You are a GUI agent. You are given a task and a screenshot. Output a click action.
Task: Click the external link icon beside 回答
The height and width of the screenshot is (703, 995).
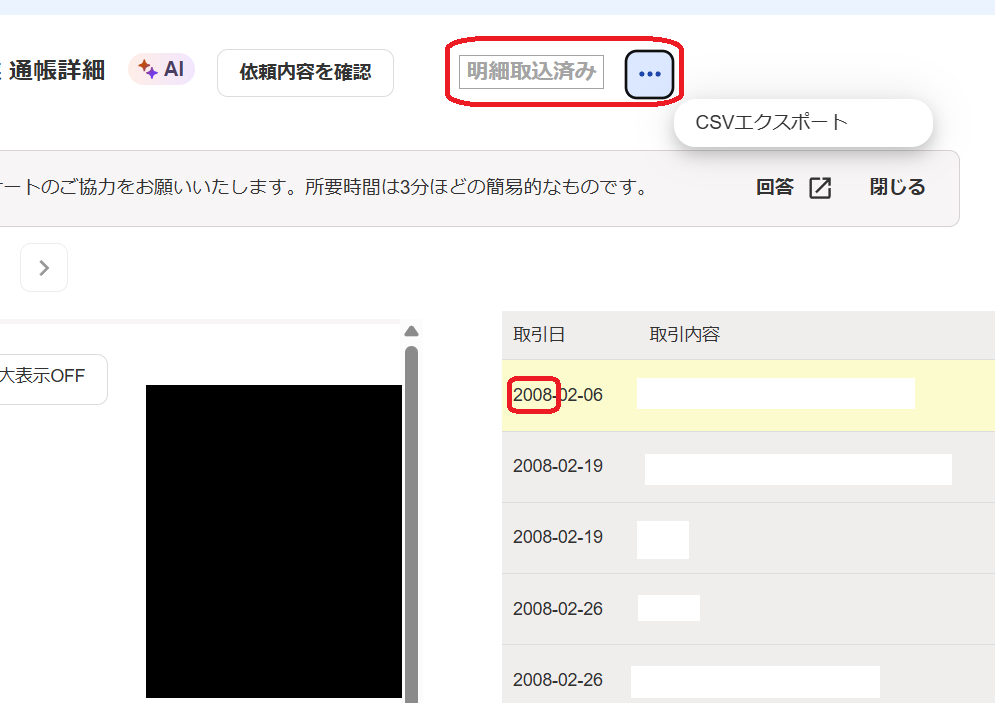[x=820, y=188]
